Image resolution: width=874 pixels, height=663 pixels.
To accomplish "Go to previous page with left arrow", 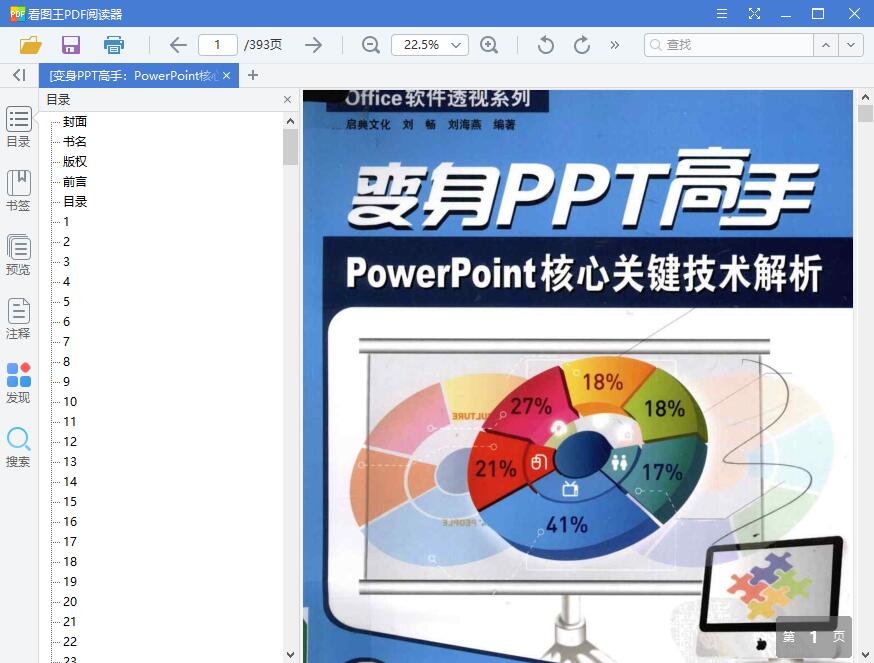I will [x=178, y=45].
